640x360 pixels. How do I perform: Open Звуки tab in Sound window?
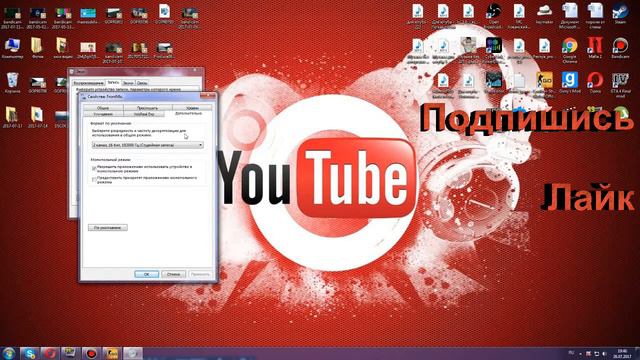tap(128, 83)
